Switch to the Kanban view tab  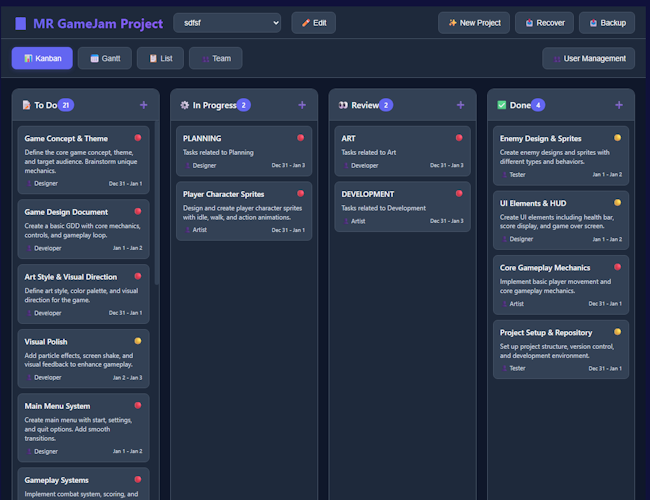42,58
